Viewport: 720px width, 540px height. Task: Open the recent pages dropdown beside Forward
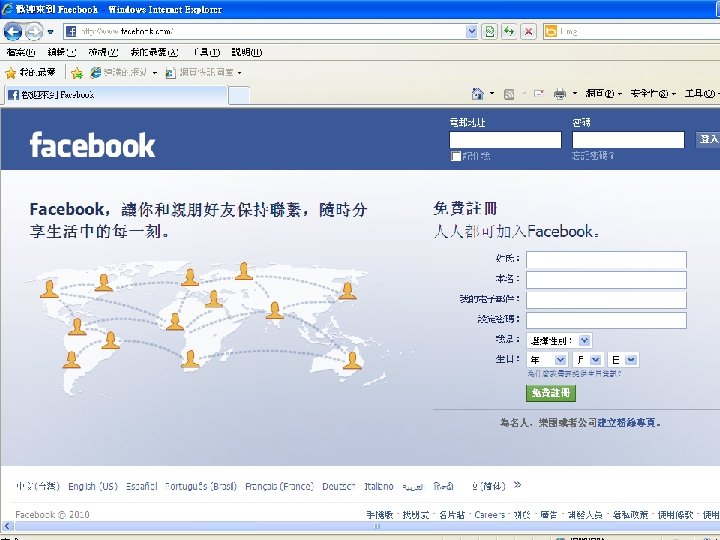pyautogui.click(x=51, y=32)
